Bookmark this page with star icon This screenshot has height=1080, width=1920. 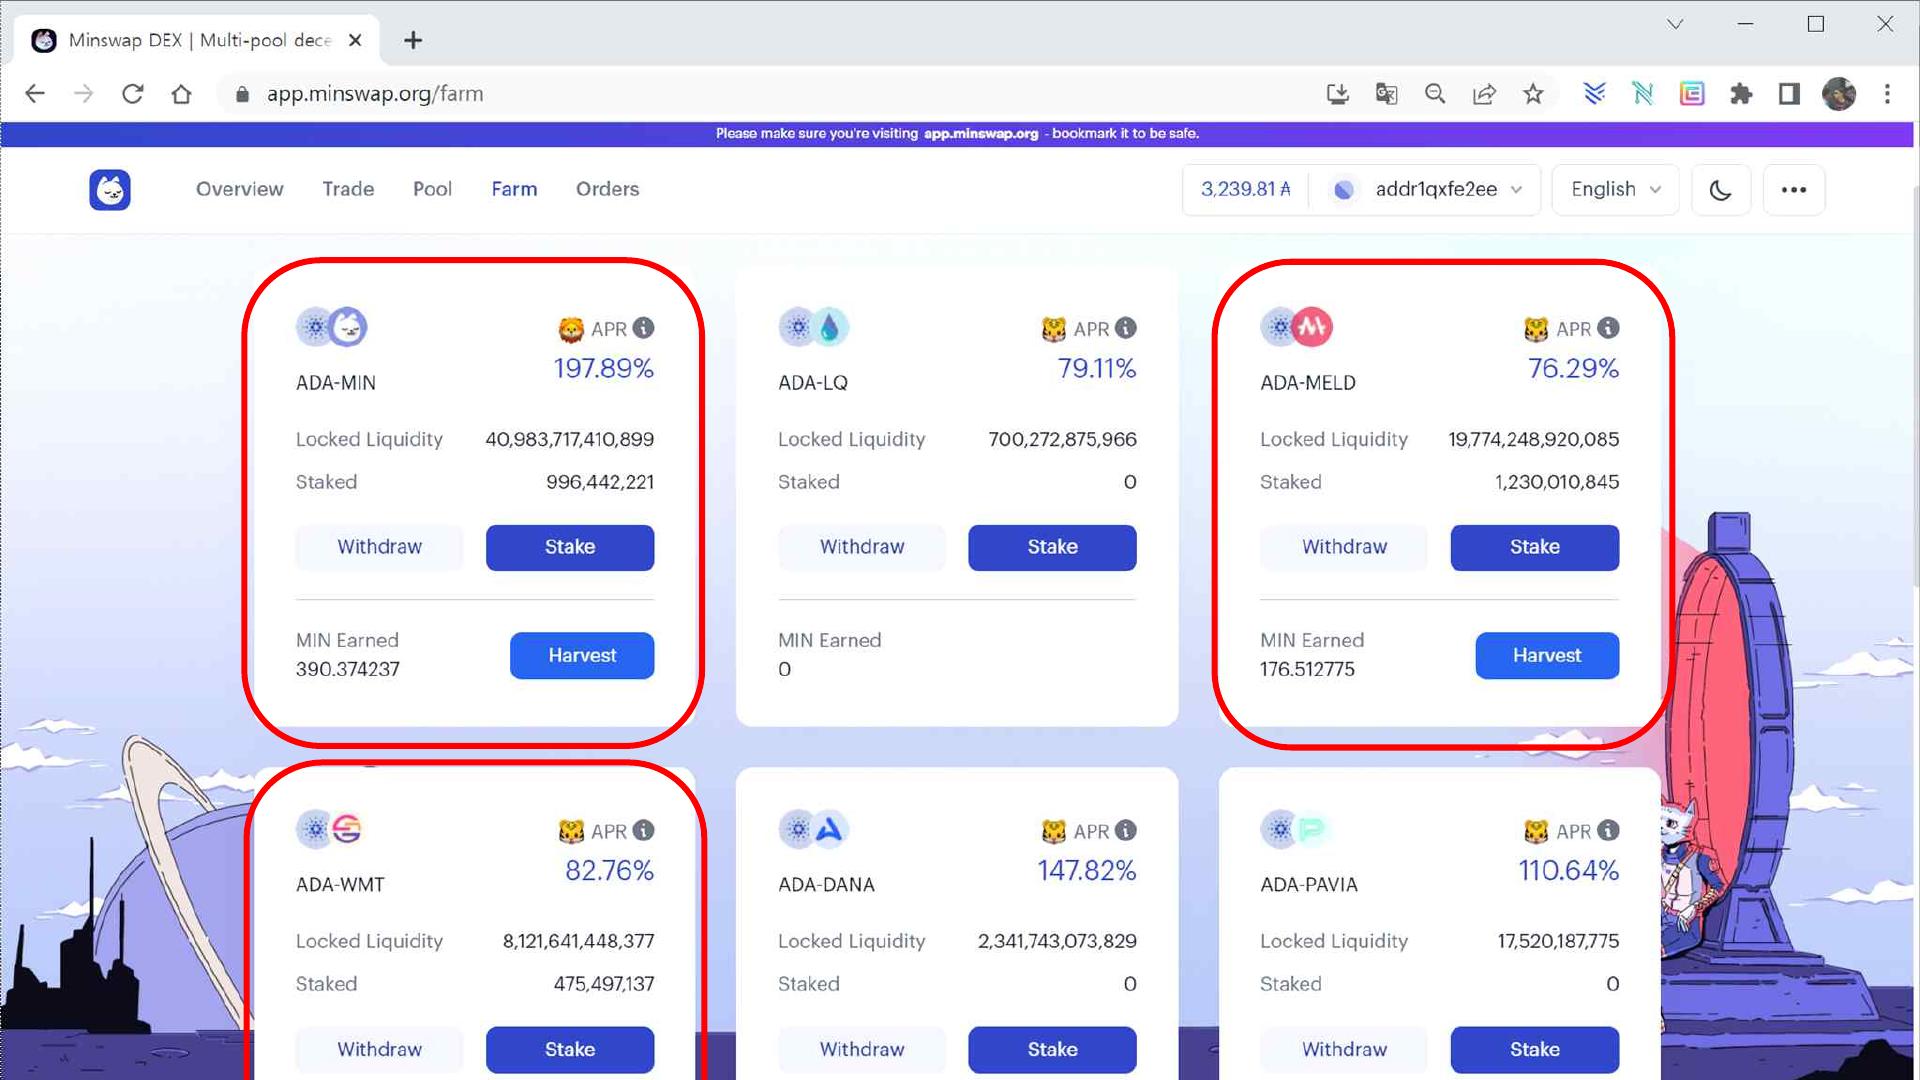pos(1533,94)
